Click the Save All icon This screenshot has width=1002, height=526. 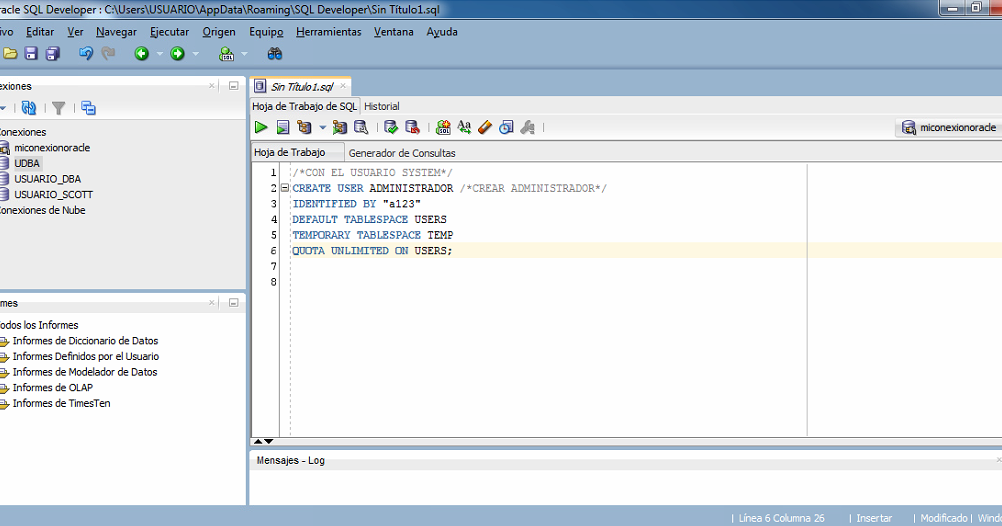tap(52, 54)
